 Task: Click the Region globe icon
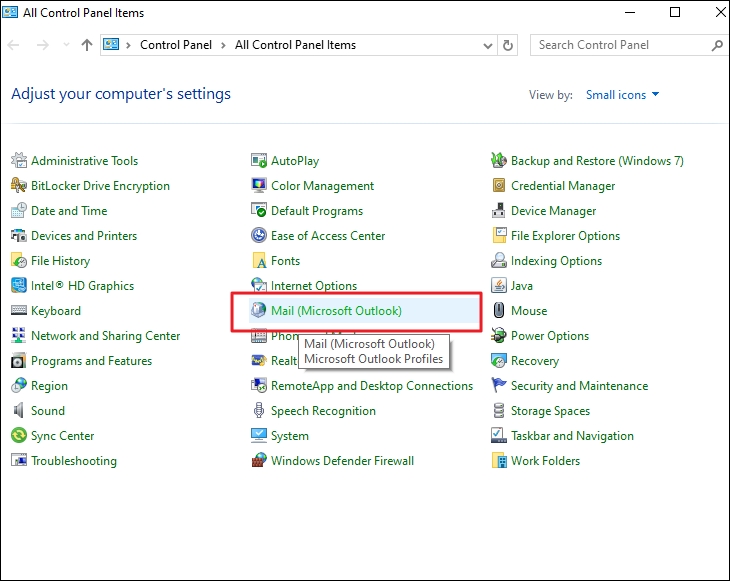pyautogui.click(x=19, y=385)
